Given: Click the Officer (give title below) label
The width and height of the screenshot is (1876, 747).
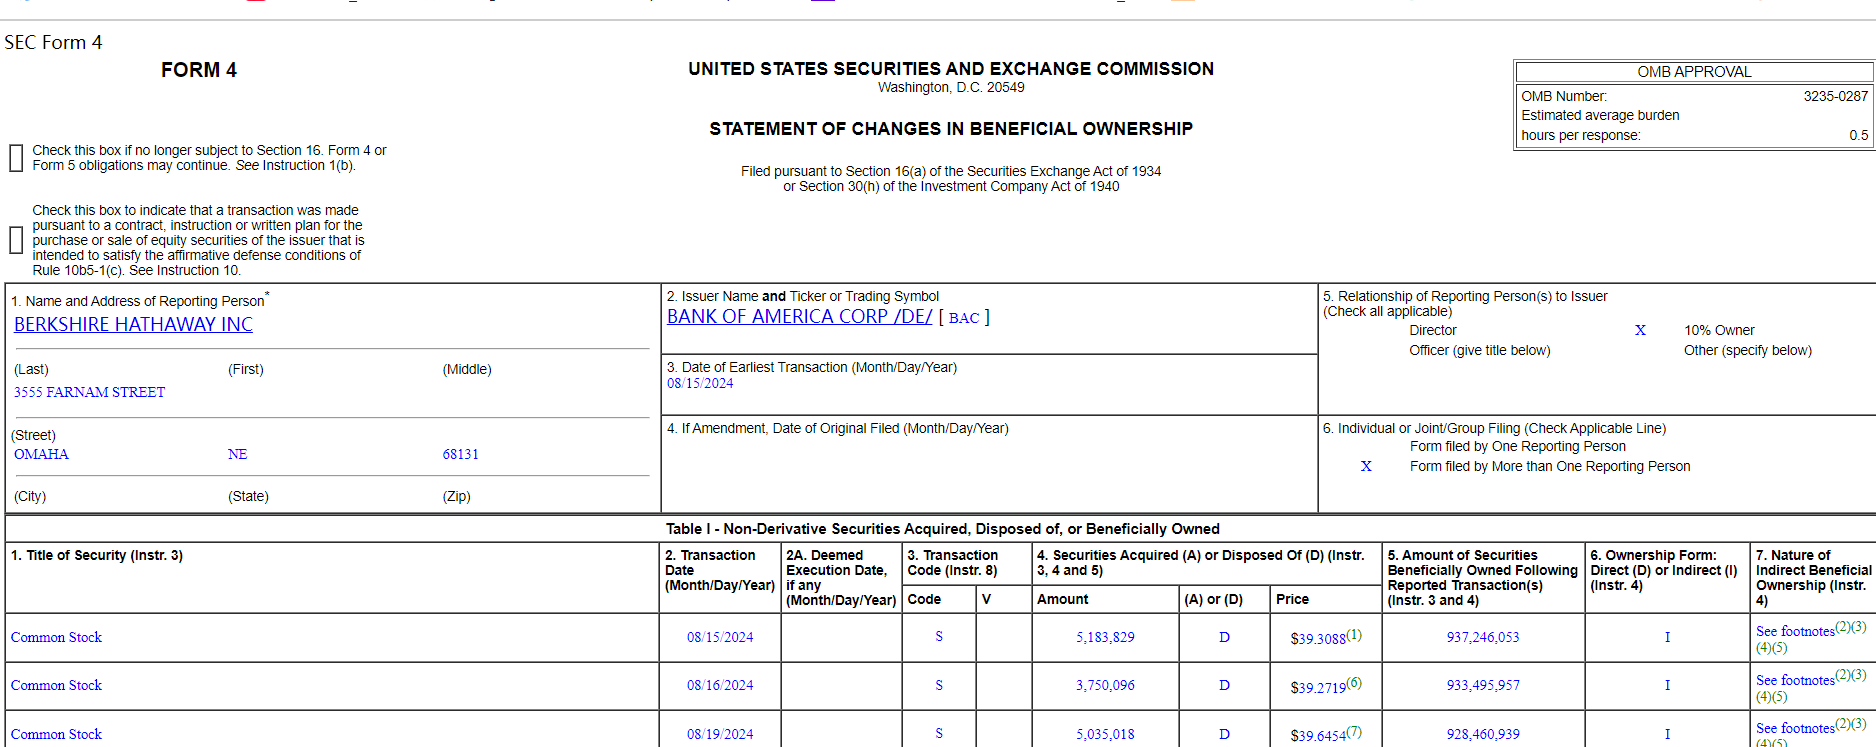Looking at the screenshot, I should point(1480,350).
